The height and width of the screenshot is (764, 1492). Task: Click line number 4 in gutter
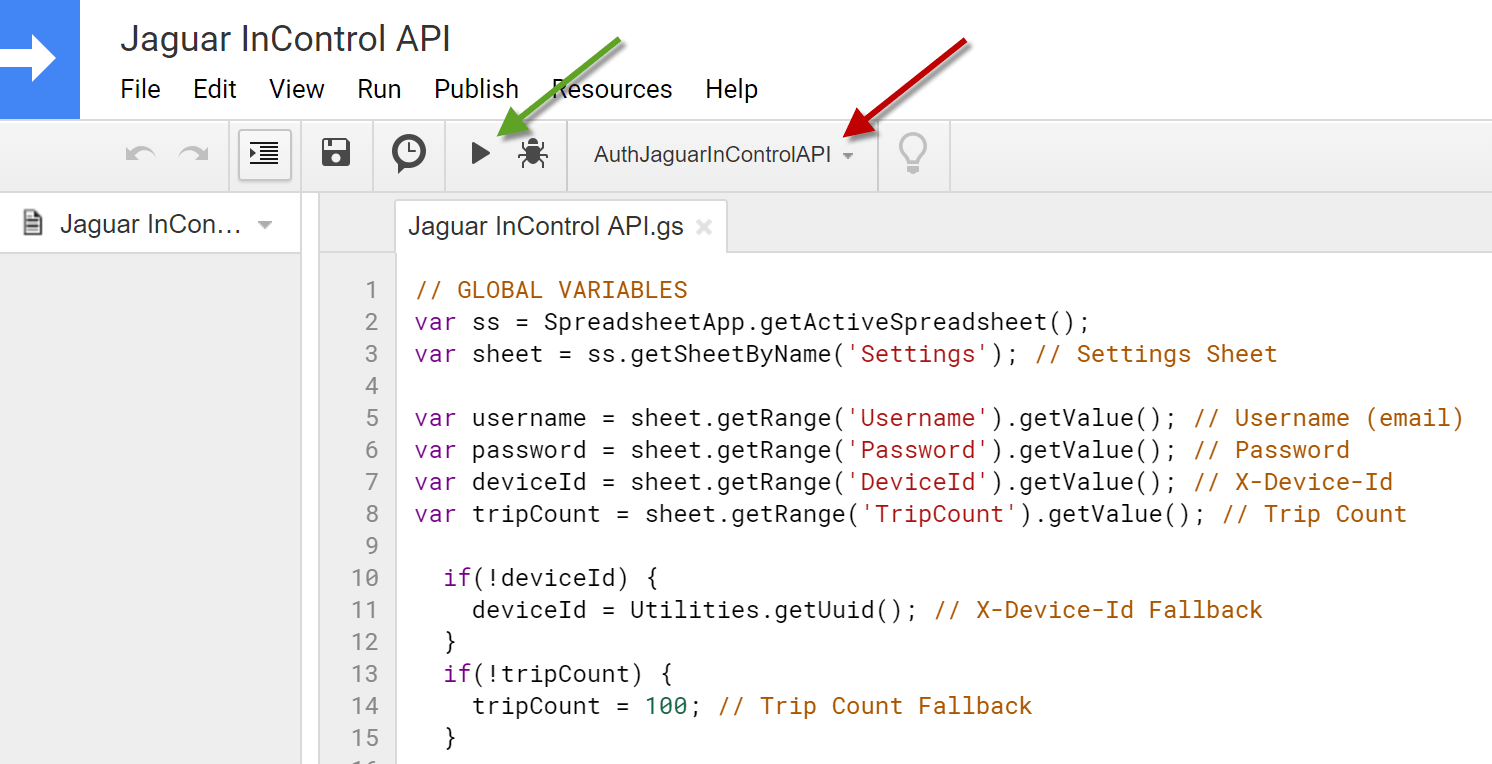point(372,386)
